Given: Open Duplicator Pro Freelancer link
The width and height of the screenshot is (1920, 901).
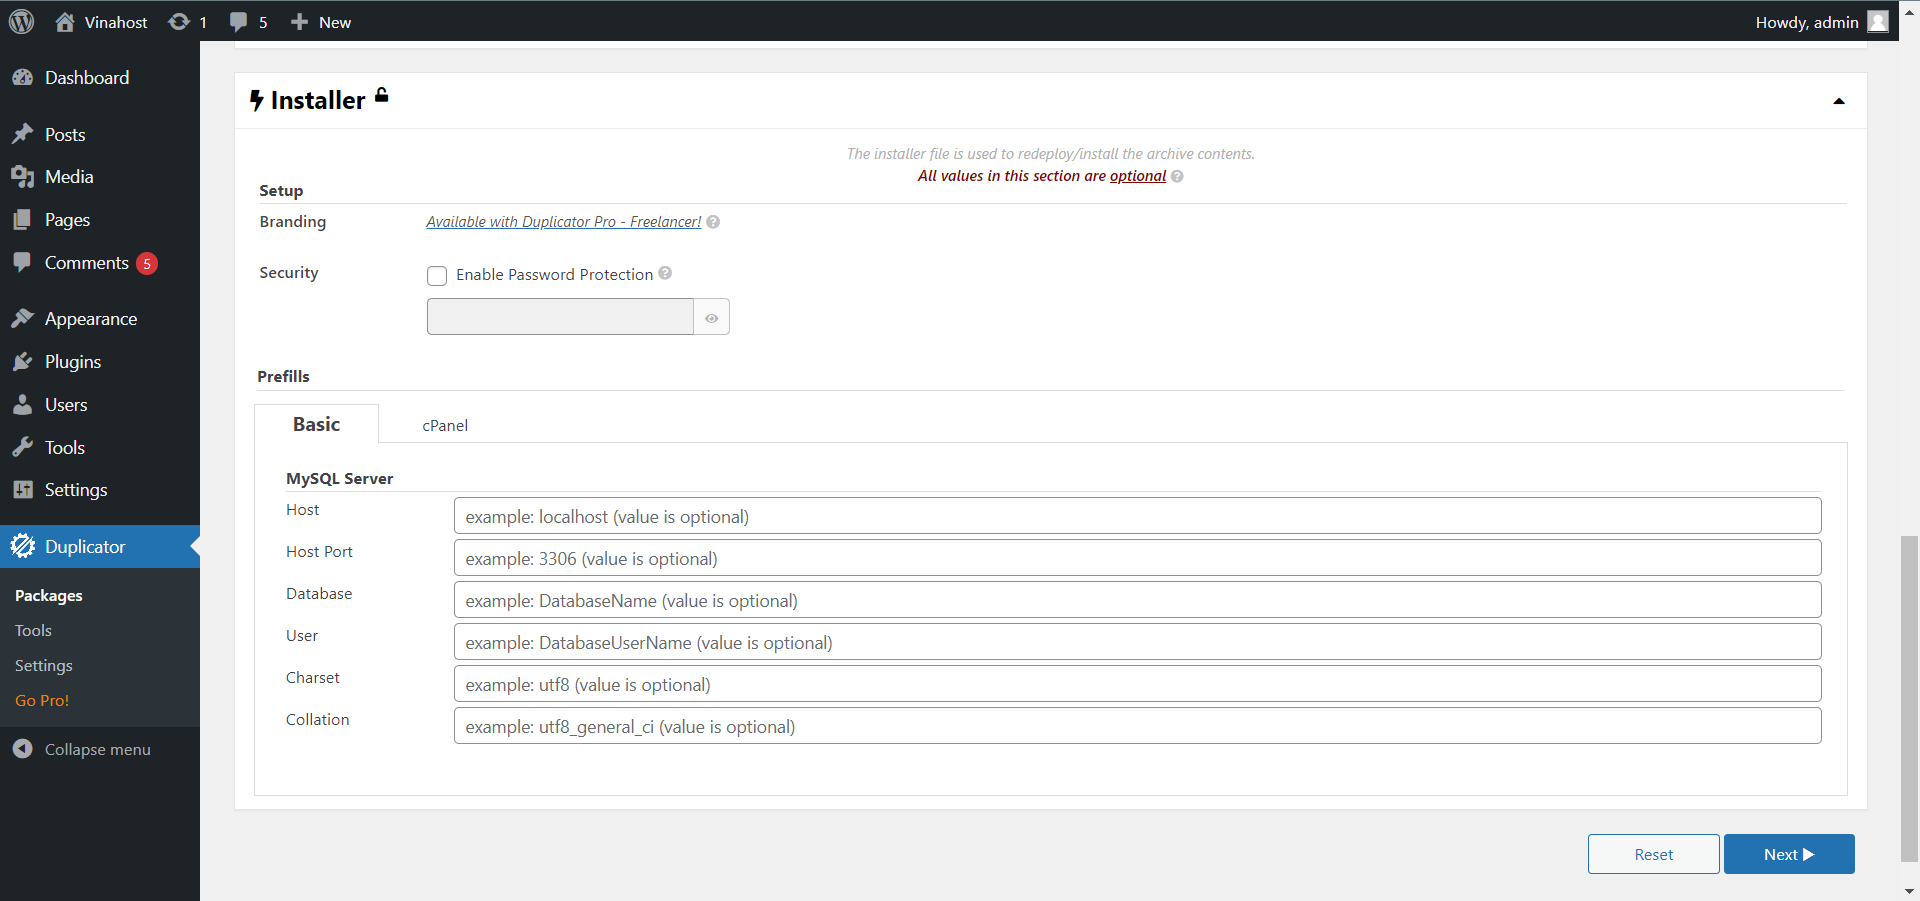Looking at the screenshot, I should point(563,222).
